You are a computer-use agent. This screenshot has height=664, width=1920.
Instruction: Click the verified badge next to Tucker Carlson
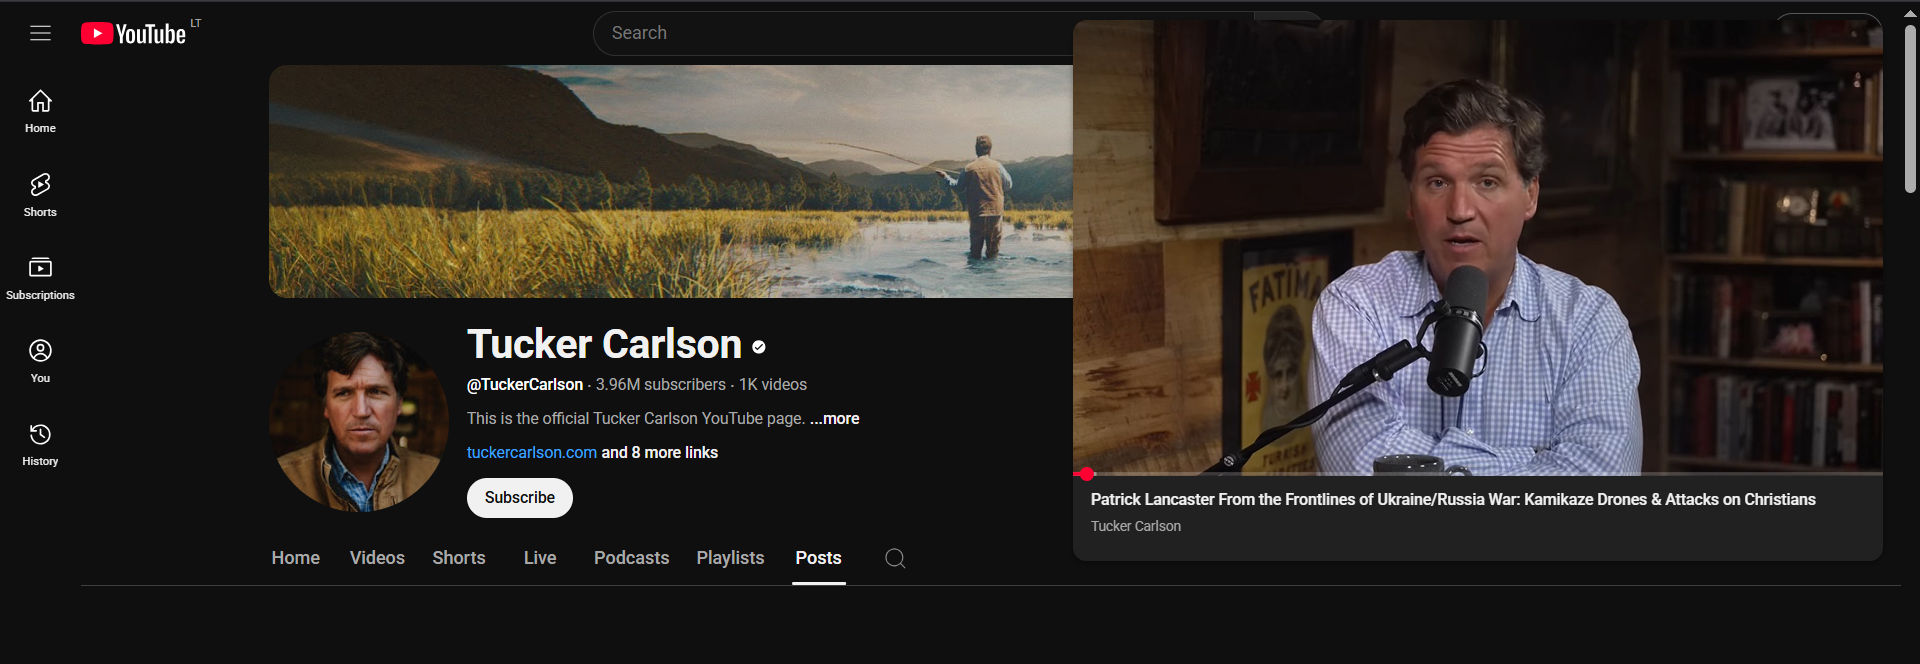(x=759, y=347)
